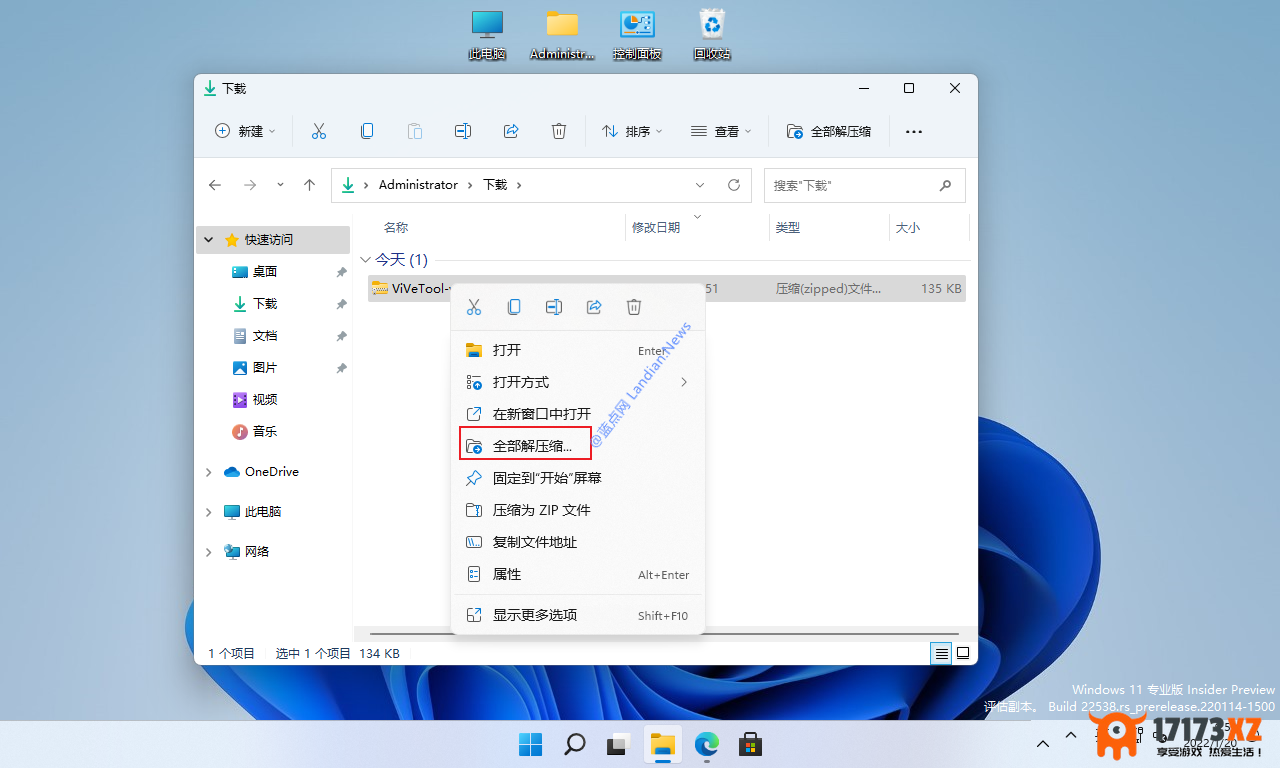Viewport: 1280px width, 768px height.
Task: Click the Delete trash icon in the context menu
Action: (x=634, y=307)
